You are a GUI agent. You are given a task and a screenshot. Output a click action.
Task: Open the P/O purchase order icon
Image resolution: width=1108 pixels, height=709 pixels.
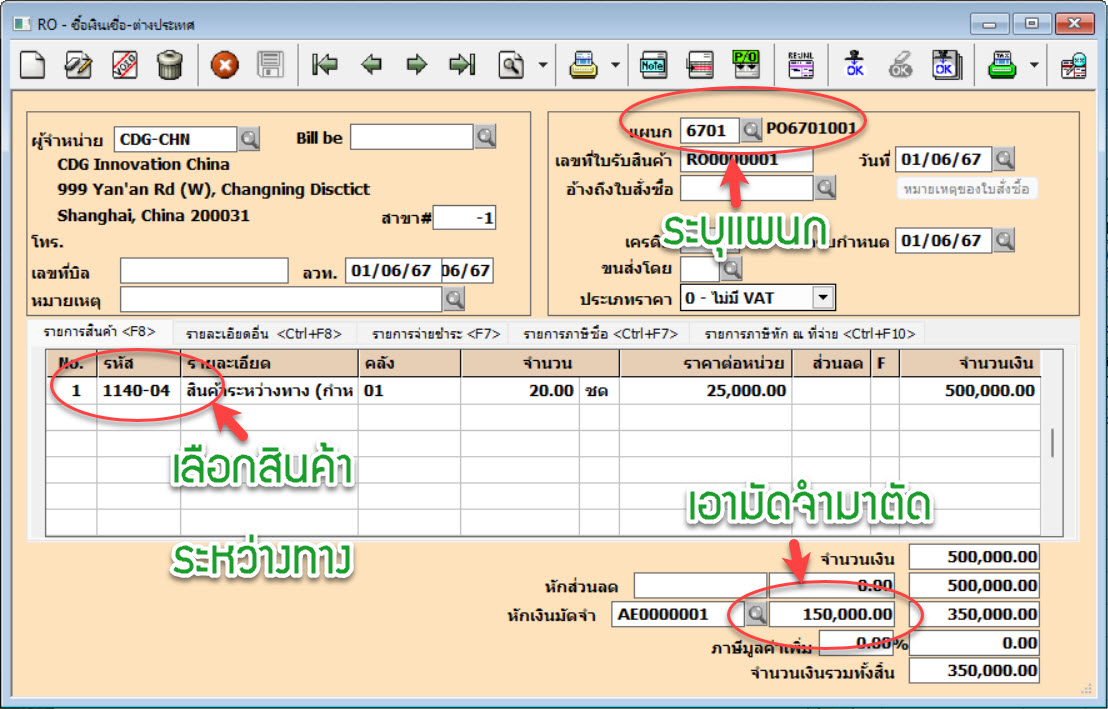(x=746, y=65)
